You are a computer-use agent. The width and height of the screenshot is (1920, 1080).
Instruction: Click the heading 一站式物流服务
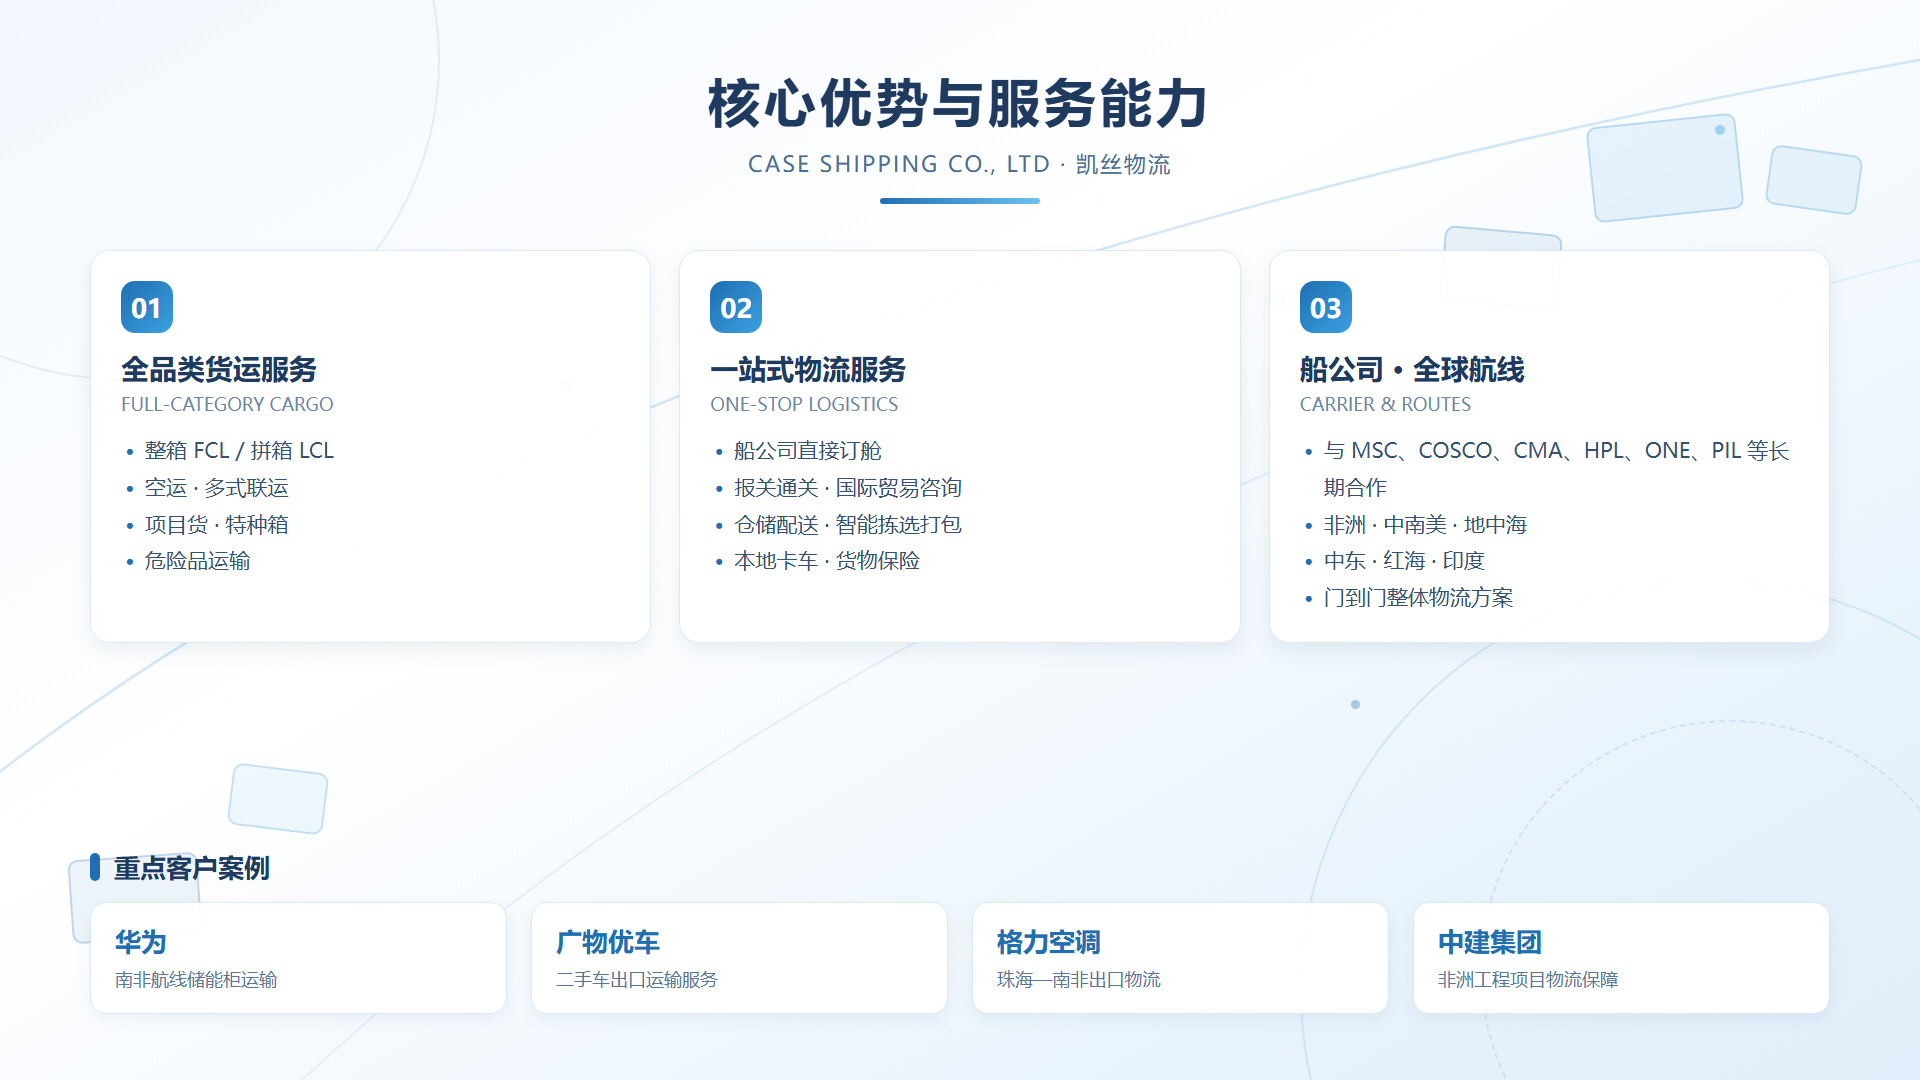click(808, 370)
